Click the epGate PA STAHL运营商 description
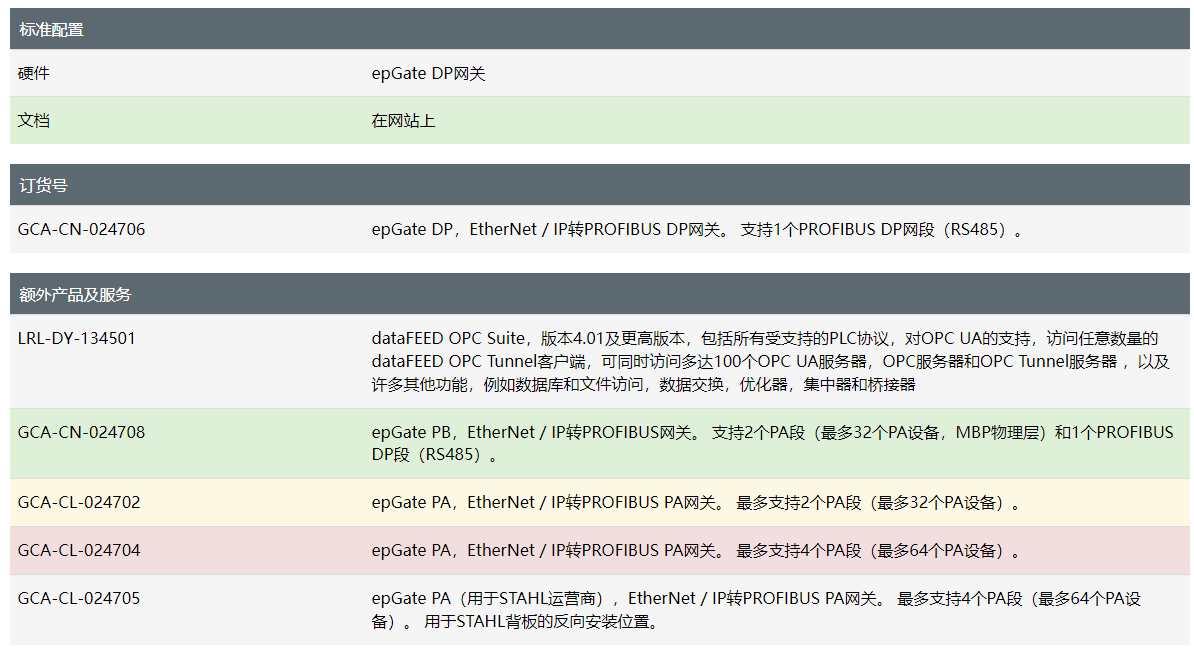The width and height of the screenshot is (1194, 648). click(x=756, y=610)
